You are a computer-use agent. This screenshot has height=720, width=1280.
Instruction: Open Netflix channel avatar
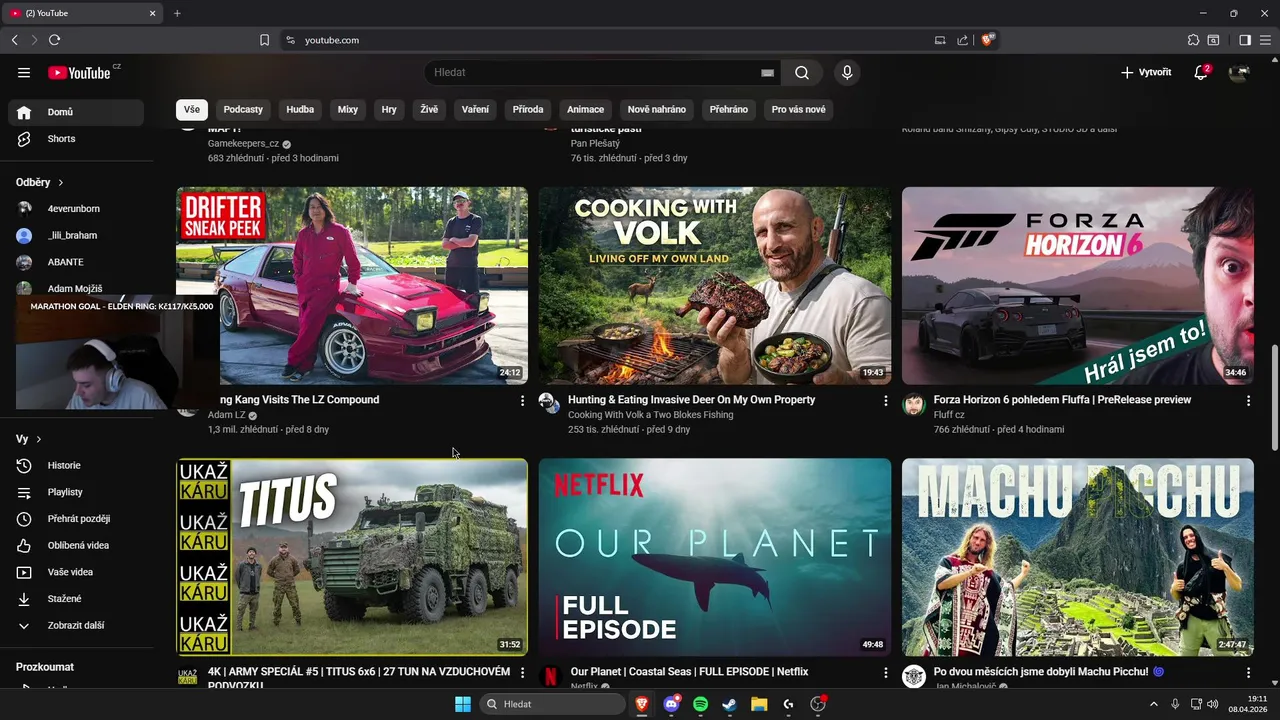(x=549, y=676)
